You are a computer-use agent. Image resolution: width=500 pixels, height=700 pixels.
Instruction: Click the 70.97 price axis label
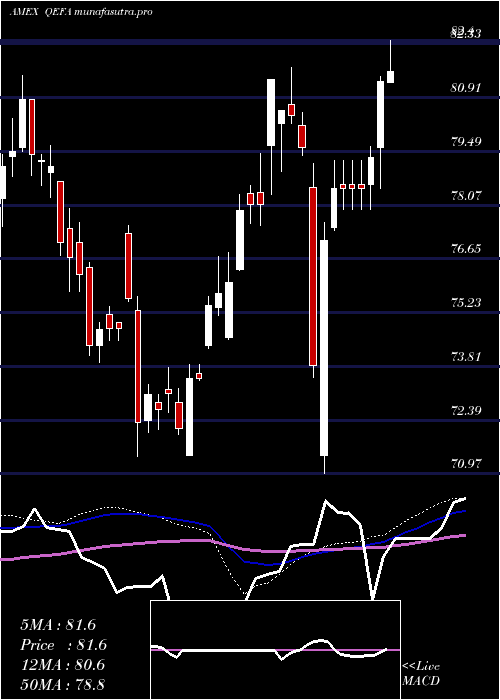coord(466,463)
